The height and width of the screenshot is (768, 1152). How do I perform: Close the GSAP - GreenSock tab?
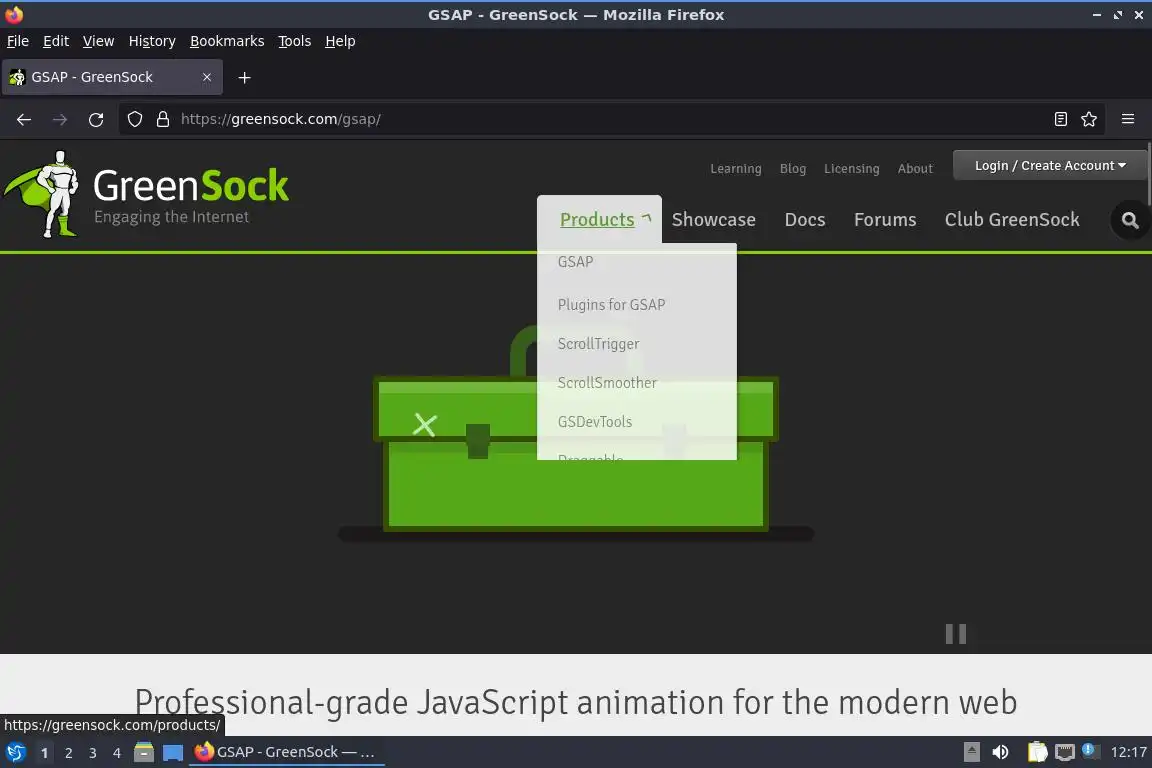pyautogui.click(x=207, y=77)
